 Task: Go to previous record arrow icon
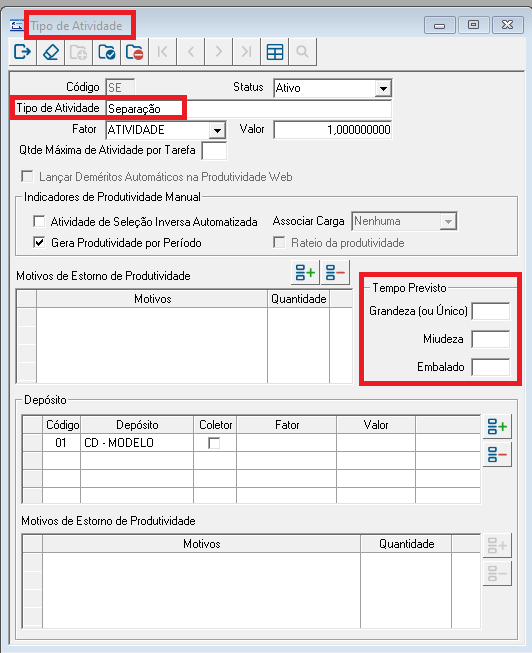(x=191, y=52)
